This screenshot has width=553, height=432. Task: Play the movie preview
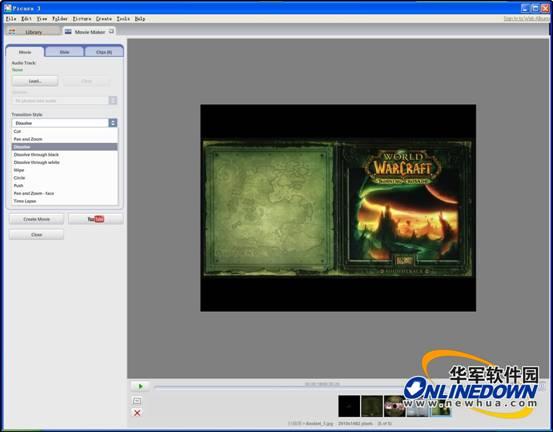pyautogui.click(x=140, y=386)
